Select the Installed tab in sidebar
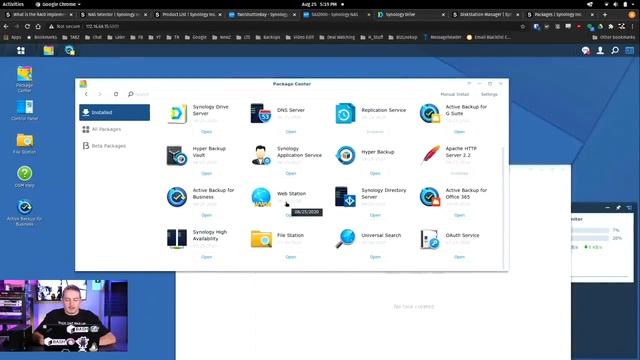This screenshot has height=360, width=640. point(114,112)
